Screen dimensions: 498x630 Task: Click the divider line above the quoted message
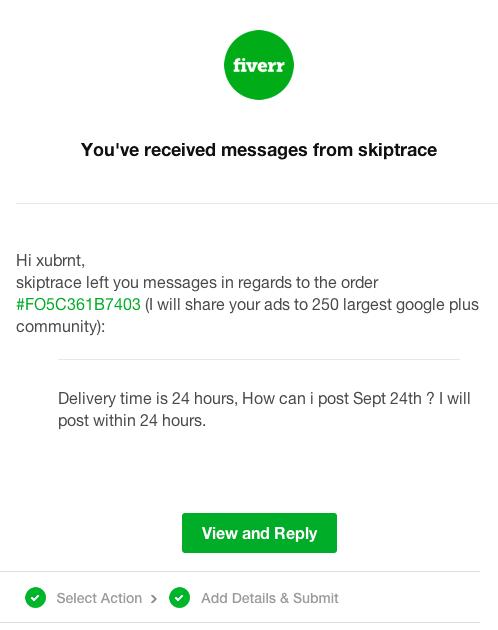(259, 360)
